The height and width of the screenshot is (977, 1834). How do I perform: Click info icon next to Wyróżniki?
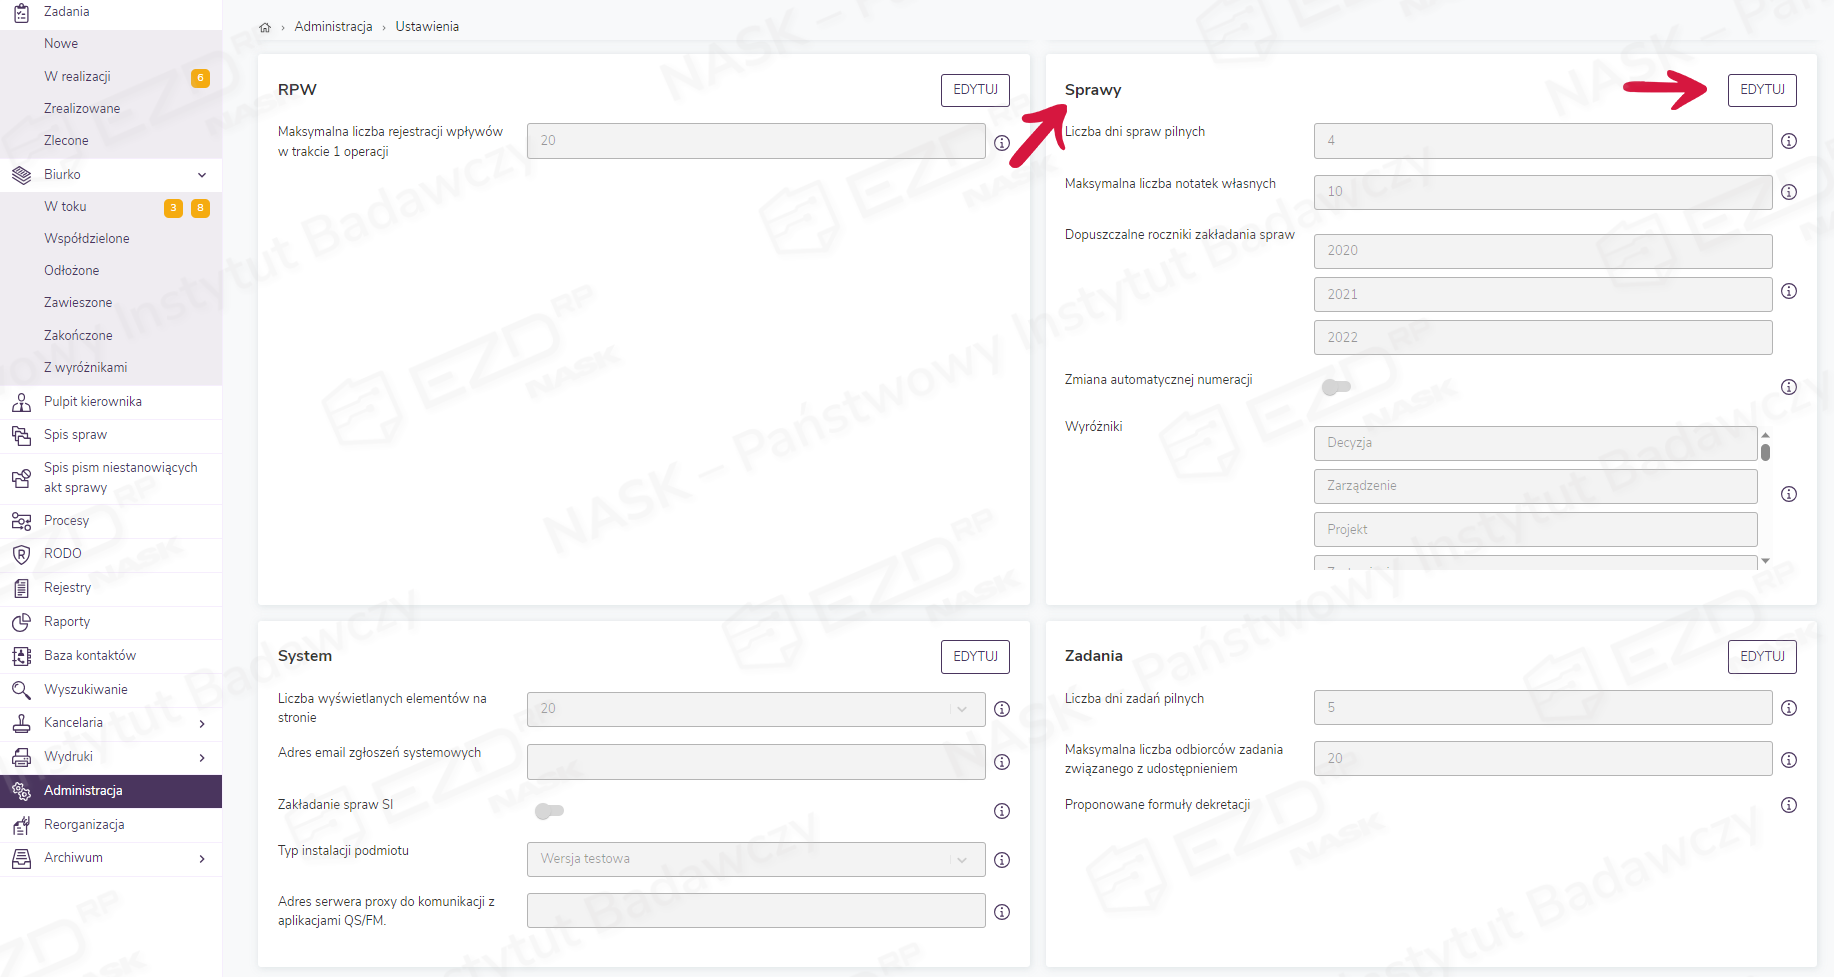point(1789,494)
